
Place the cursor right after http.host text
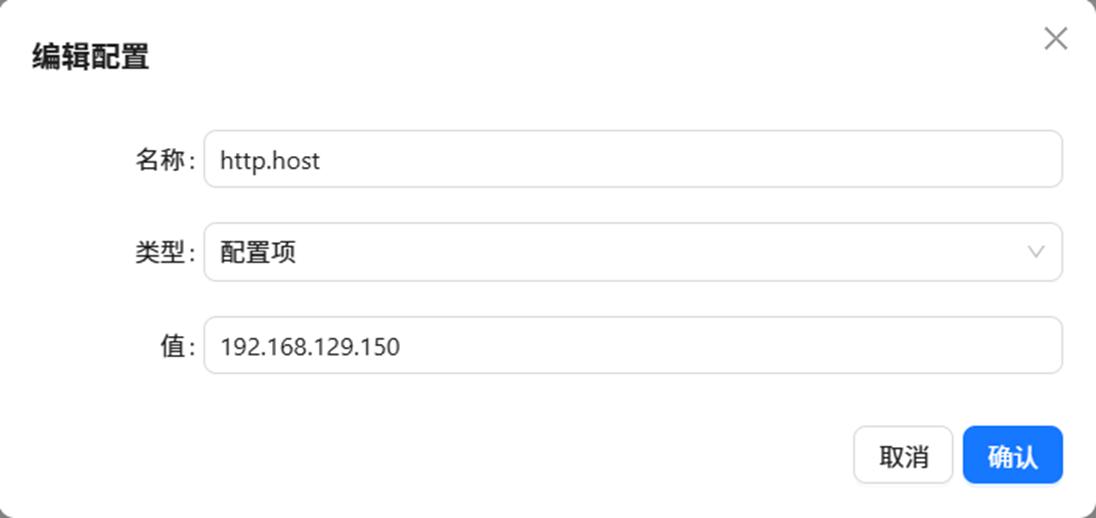point(322,160)
